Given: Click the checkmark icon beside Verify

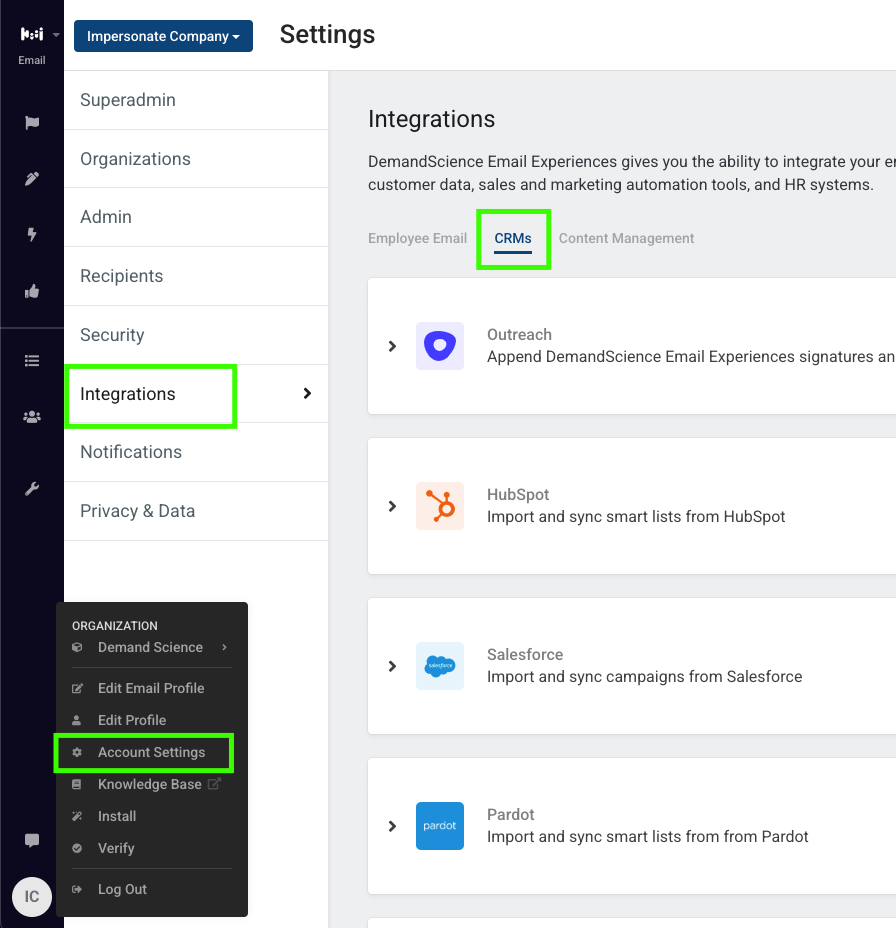Looking at the screenshot, I should 77,848.
